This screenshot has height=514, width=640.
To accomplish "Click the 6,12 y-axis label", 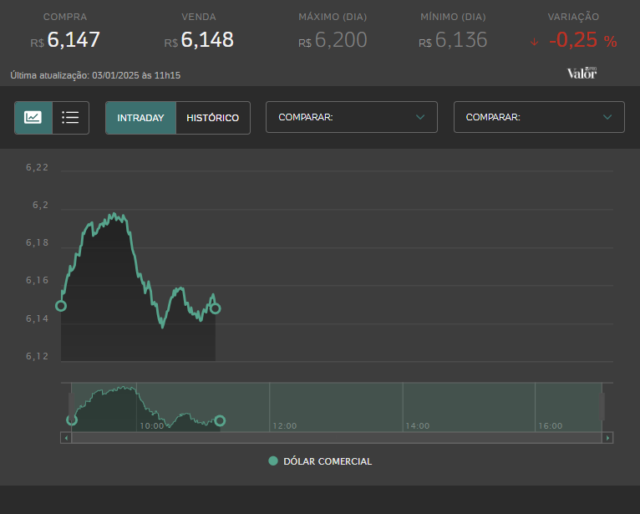I will [37, 356].
